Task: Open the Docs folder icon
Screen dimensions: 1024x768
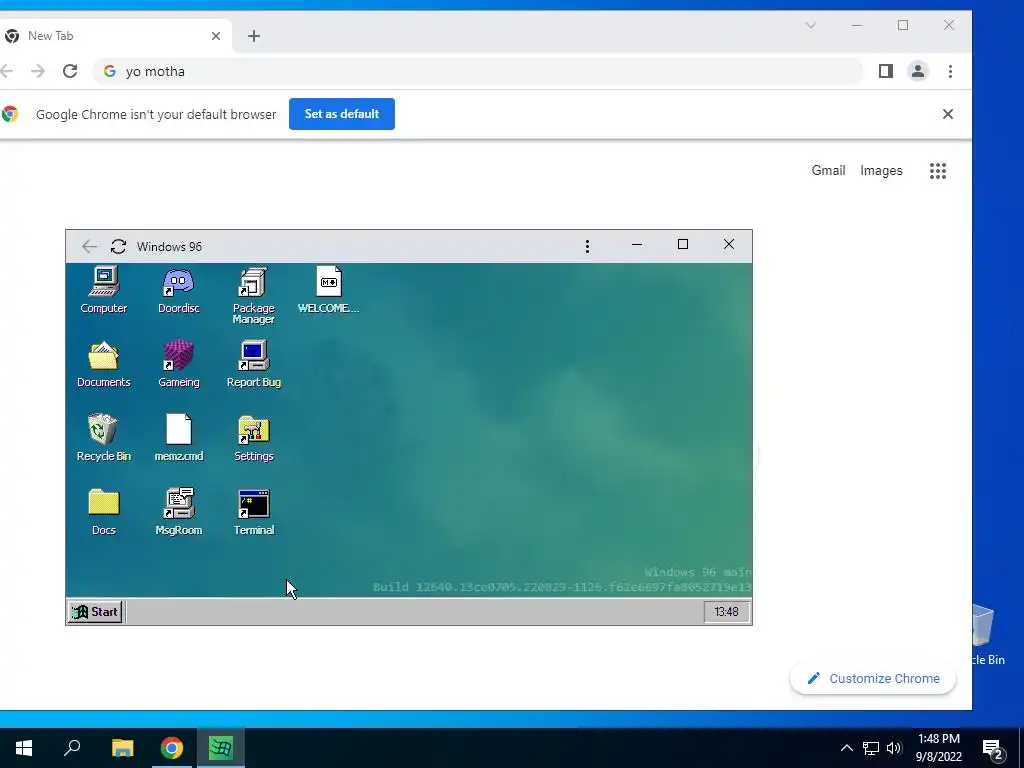Action: (x=104, y=511)
